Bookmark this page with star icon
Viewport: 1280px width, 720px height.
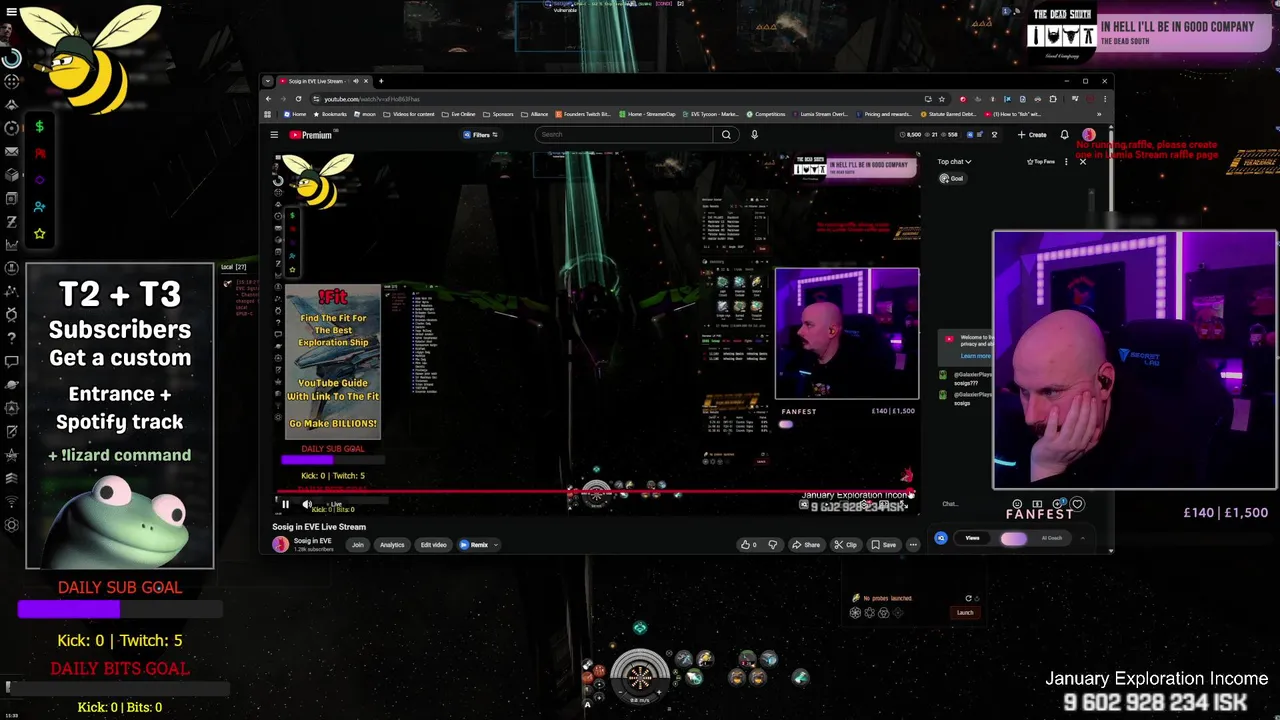941,99
